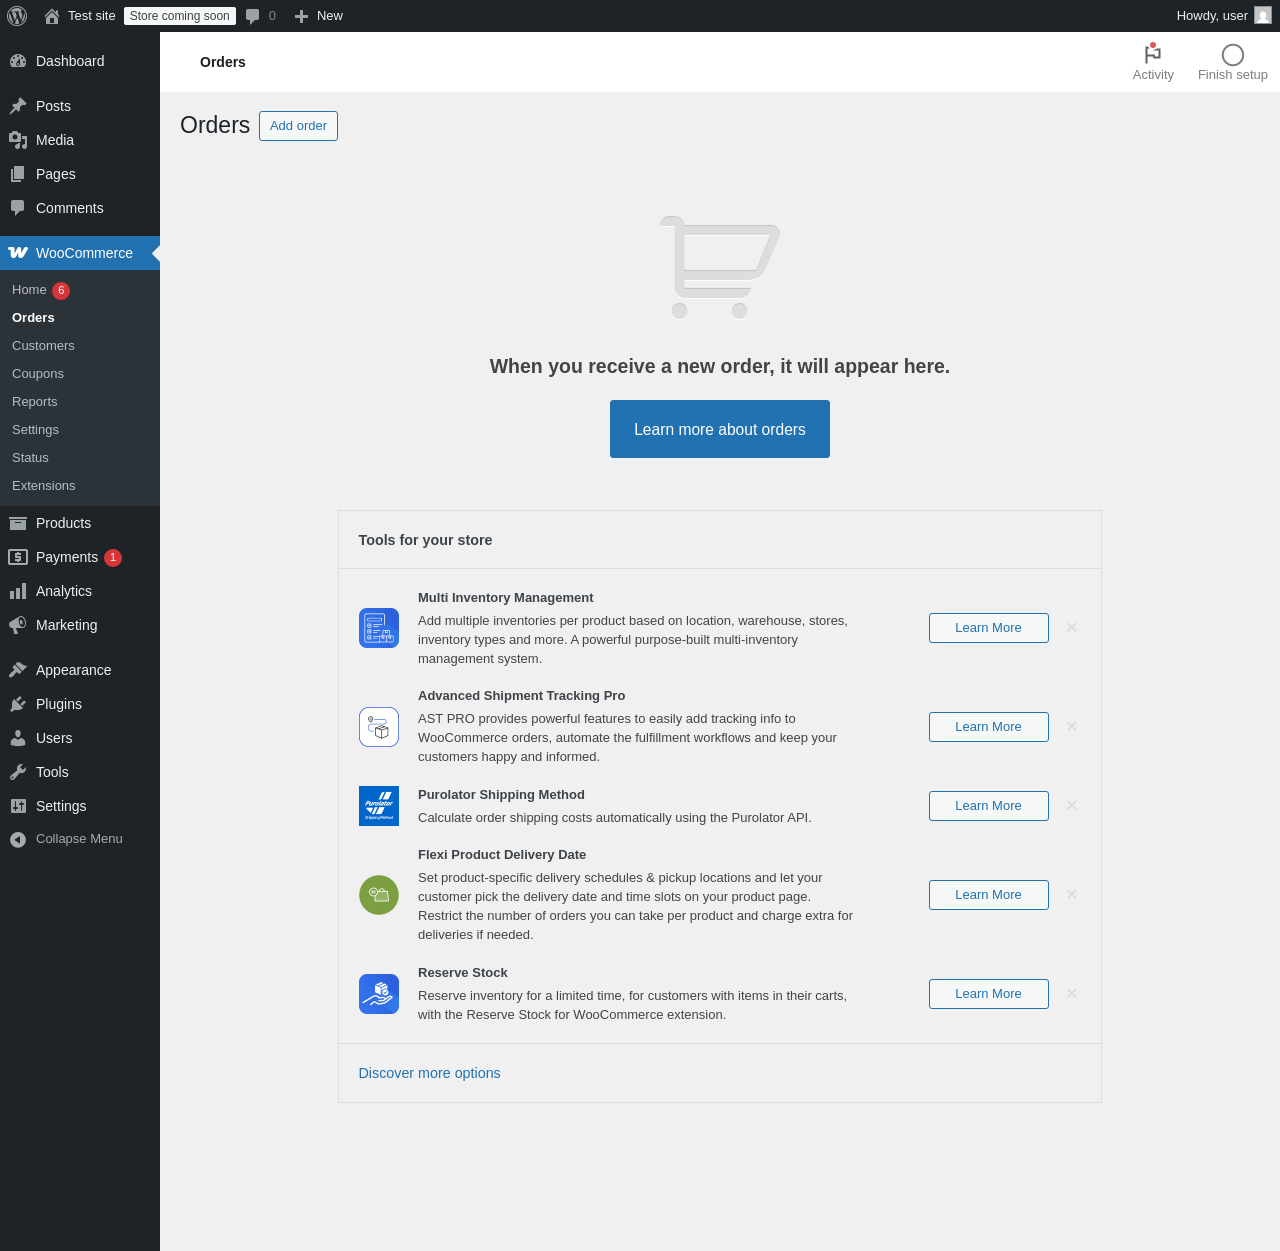
Task: Click Learn more about orders button
Action: [720, 429]
